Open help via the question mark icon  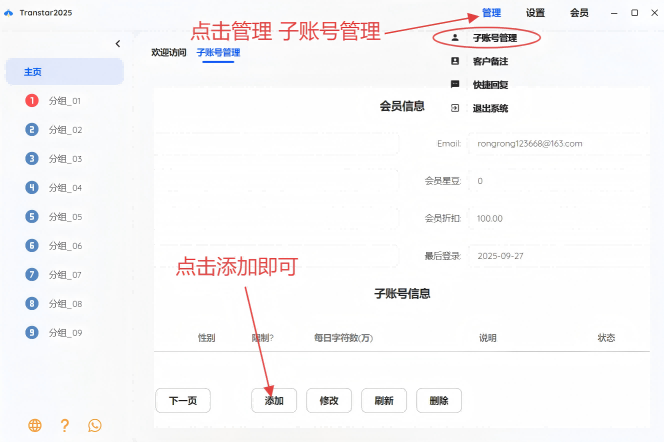[65, 425]
